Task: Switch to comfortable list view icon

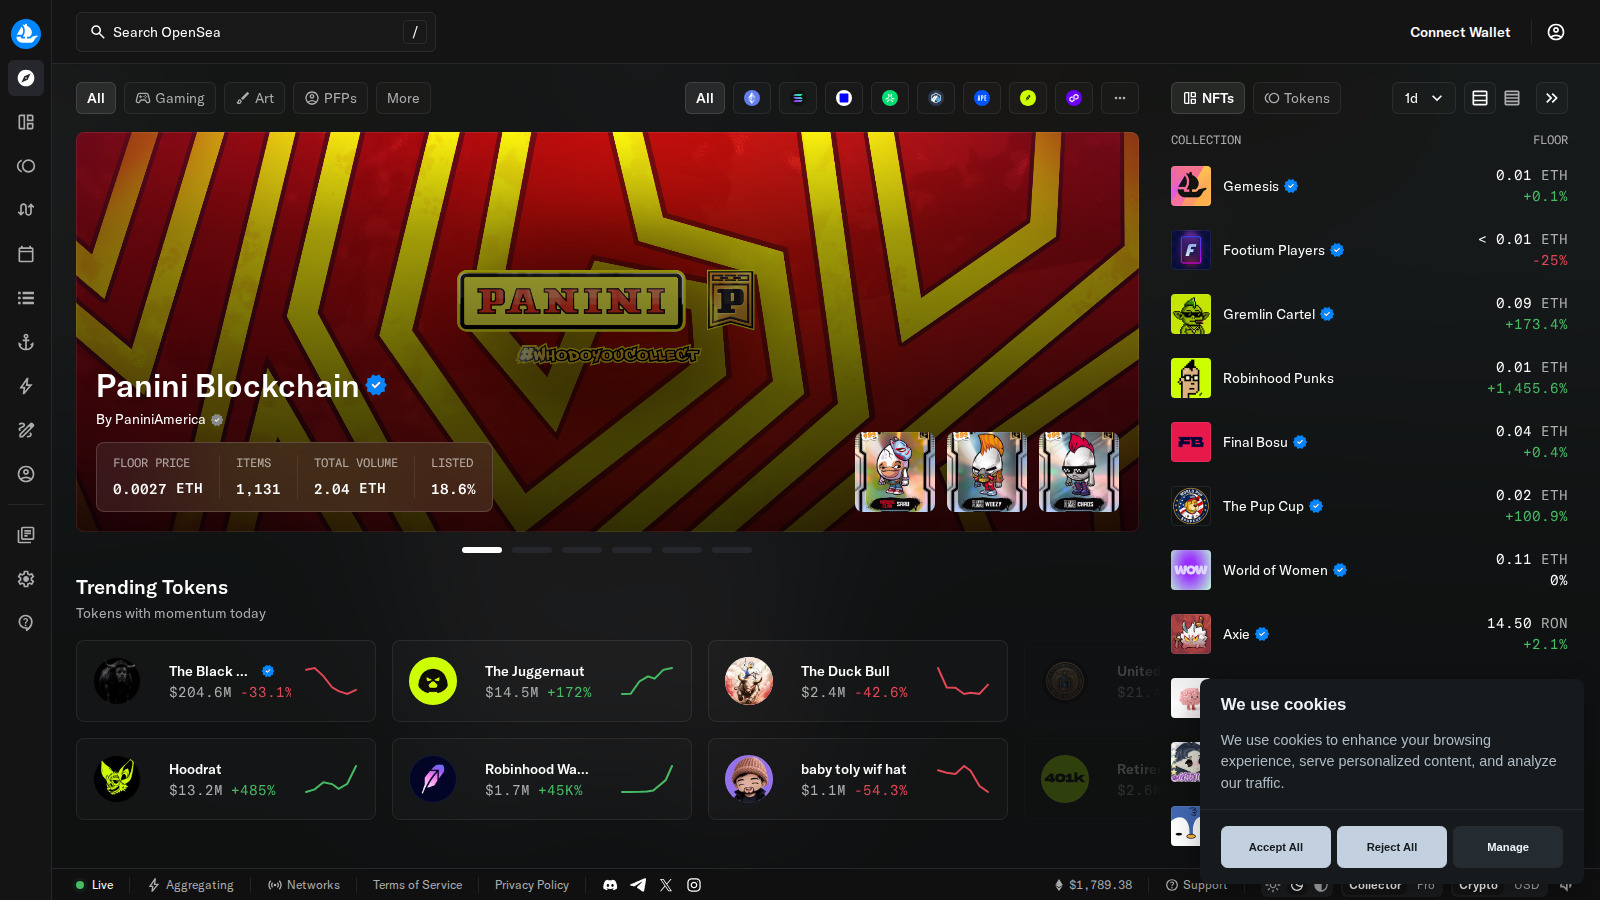Action: 1480,98
